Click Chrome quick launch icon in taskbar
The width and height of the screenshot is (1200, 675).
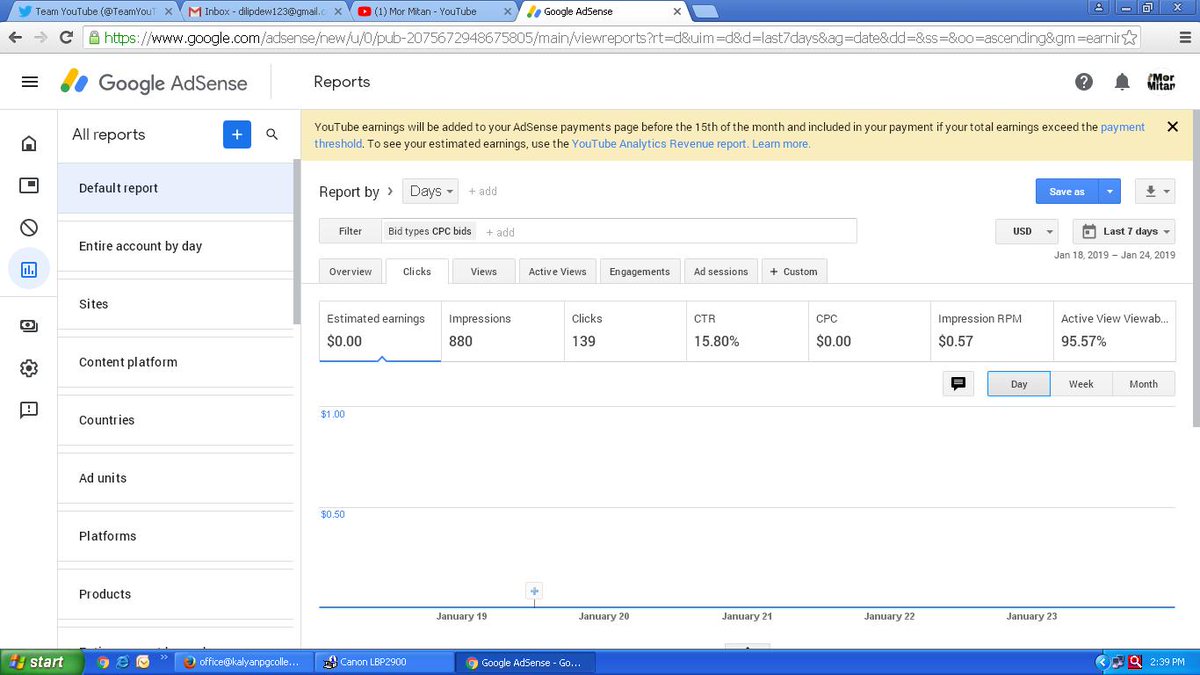click(104, 662)
